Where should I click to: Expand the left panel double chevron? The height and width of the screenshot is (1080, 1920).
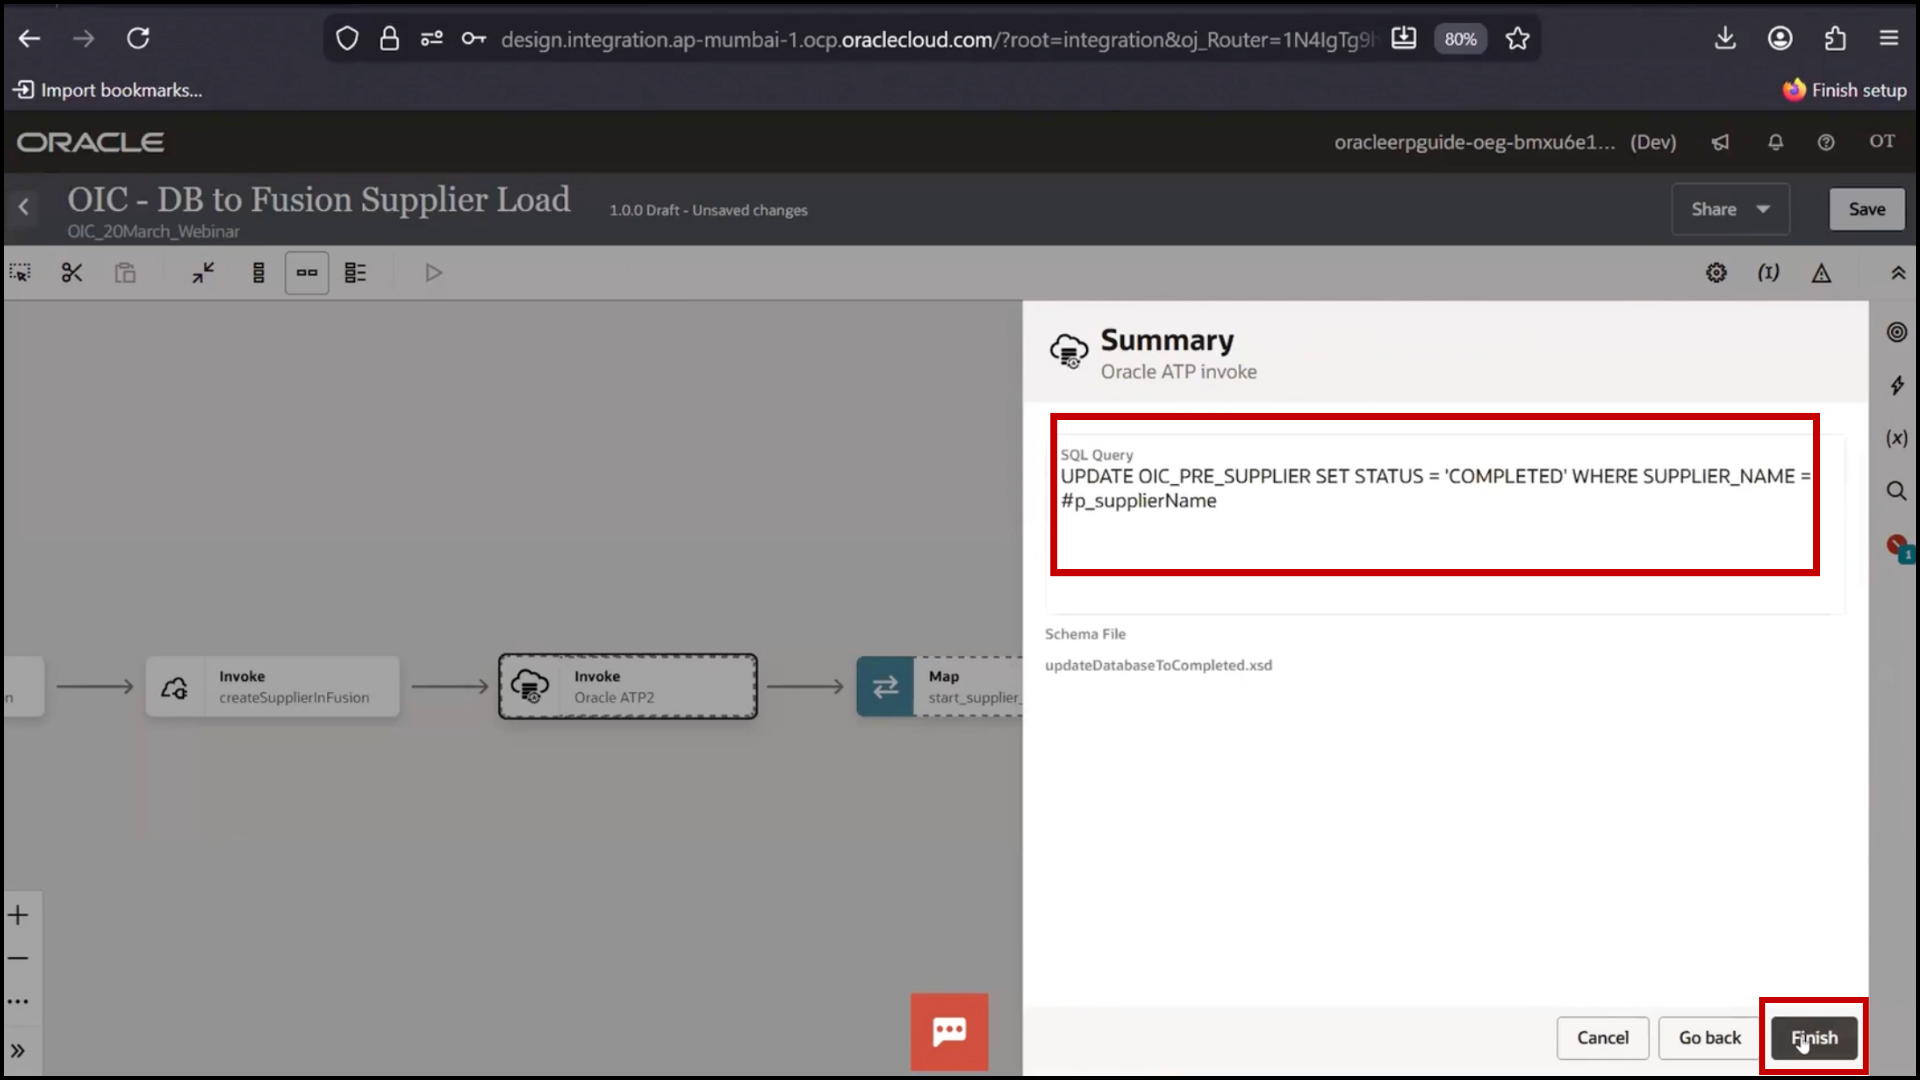pyautogui.click(x=18, y=1051)
